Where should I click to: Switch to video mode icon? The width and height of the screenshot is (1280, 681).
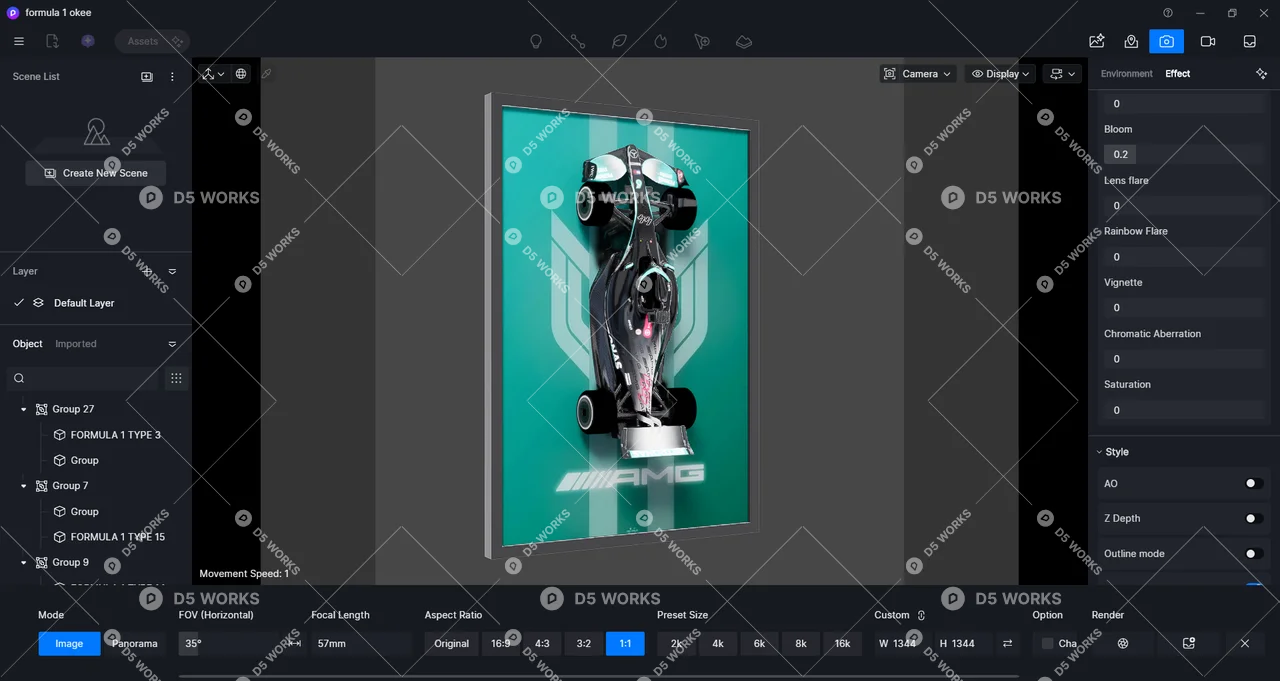1208,41
